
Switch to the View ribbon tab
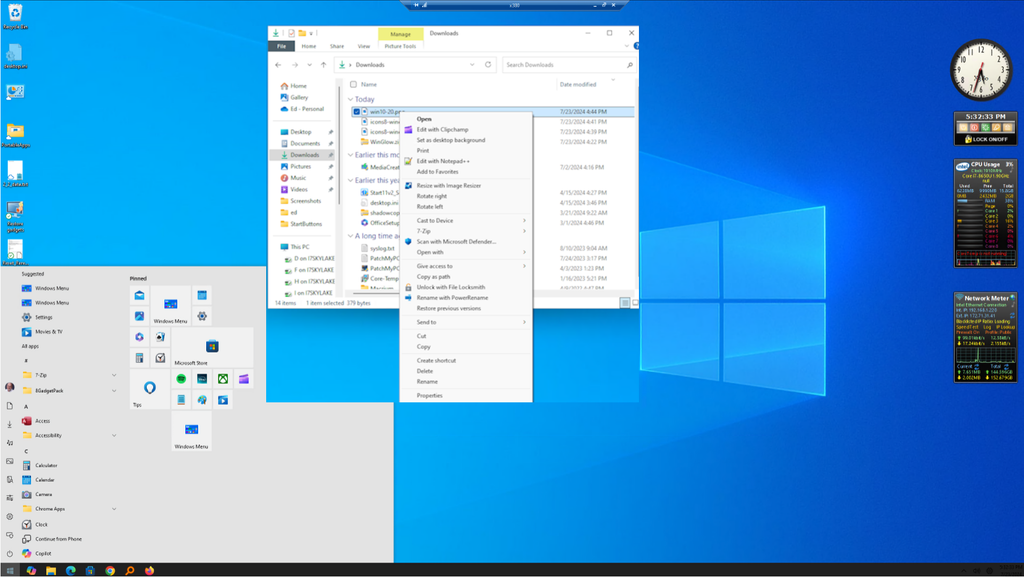tap(364, 46)
